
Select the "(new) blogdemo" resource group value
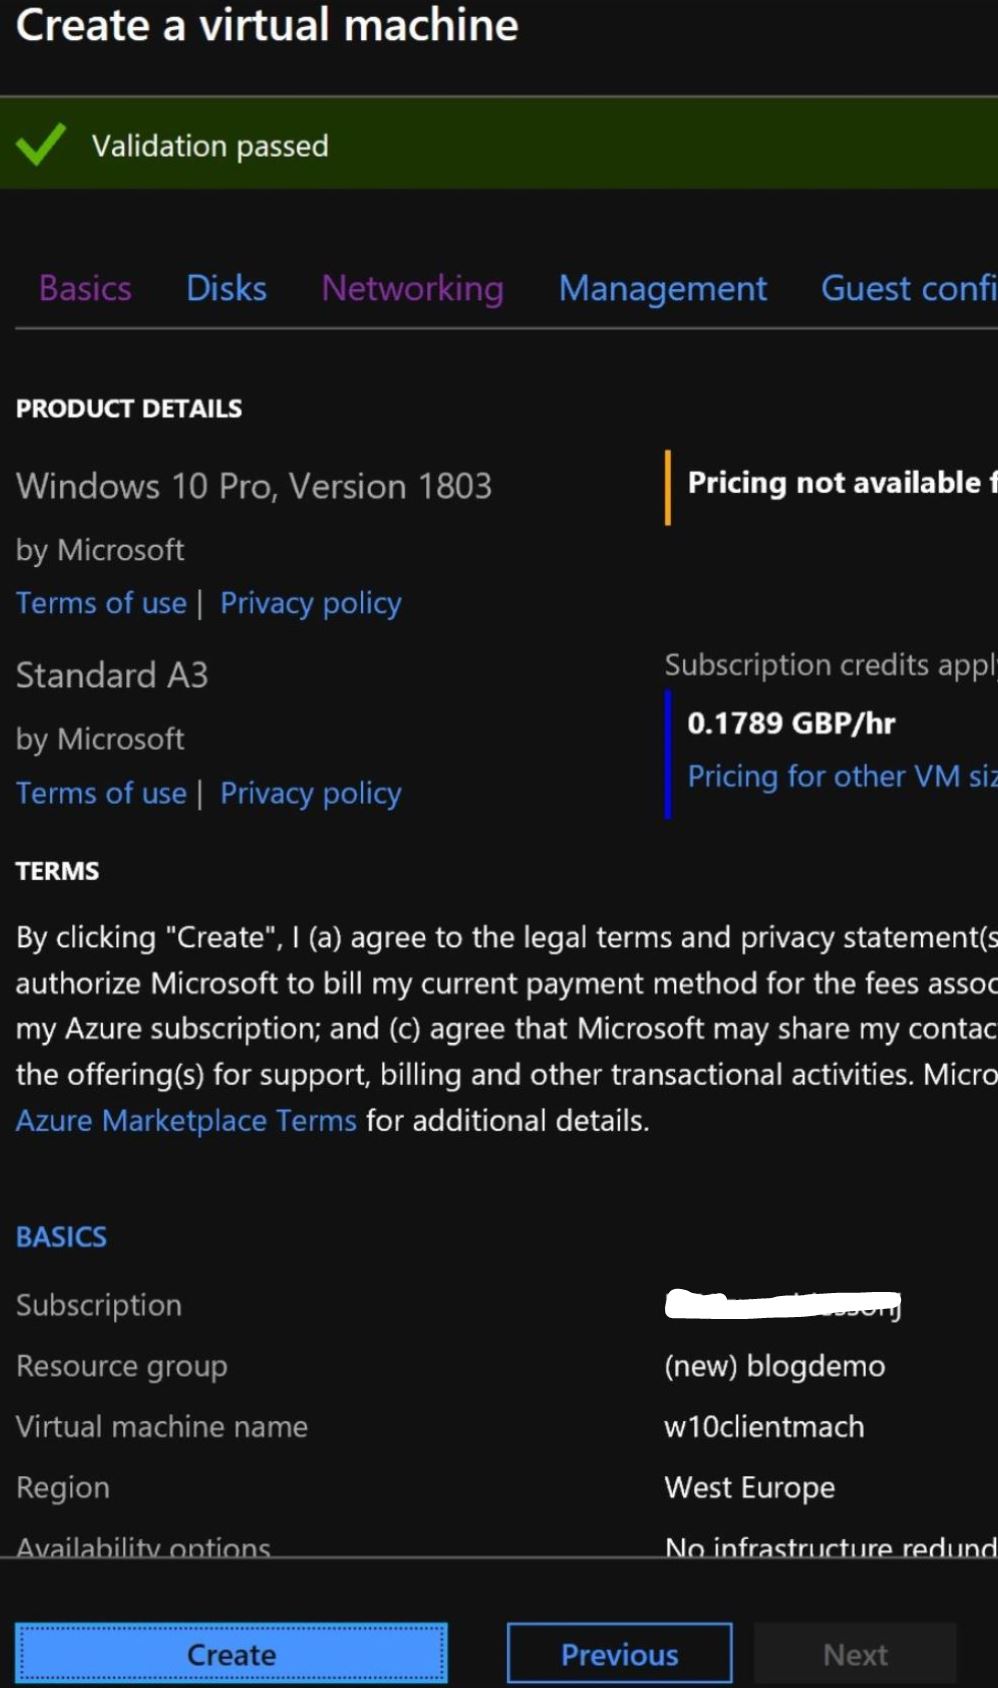coord(774,1366)
